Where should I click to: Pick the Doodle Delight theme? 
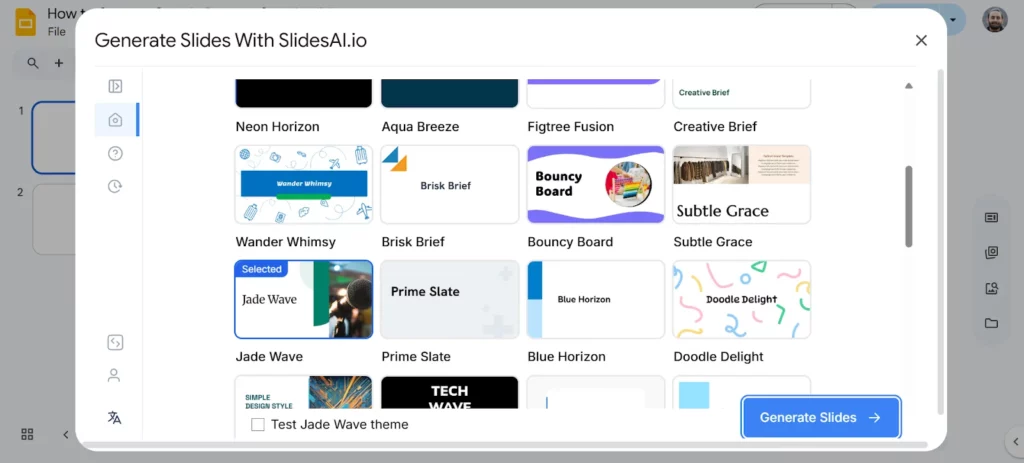[741, 299]
